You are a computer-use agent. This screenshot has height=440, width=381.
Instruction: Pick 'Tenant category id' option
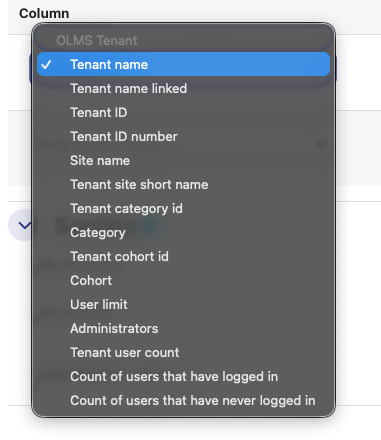[x=183, y=208]
